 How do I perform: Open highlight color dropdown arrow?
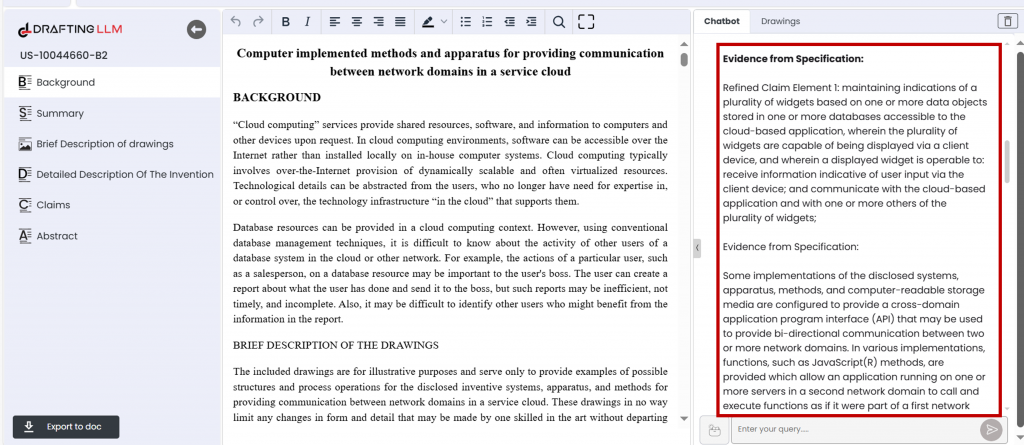(x=444, y=22)
